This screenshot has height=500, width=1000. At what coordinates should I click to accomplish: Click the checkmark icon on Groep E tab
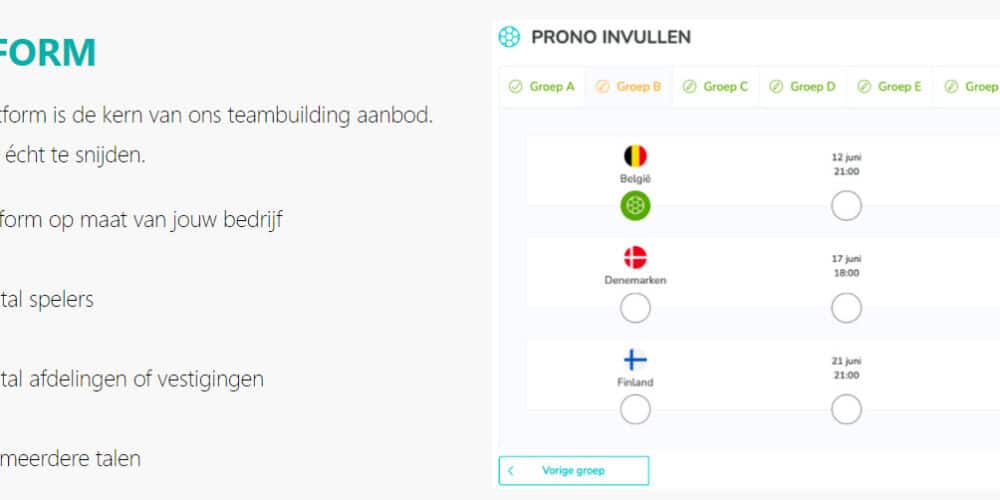[x=864, y=87]
